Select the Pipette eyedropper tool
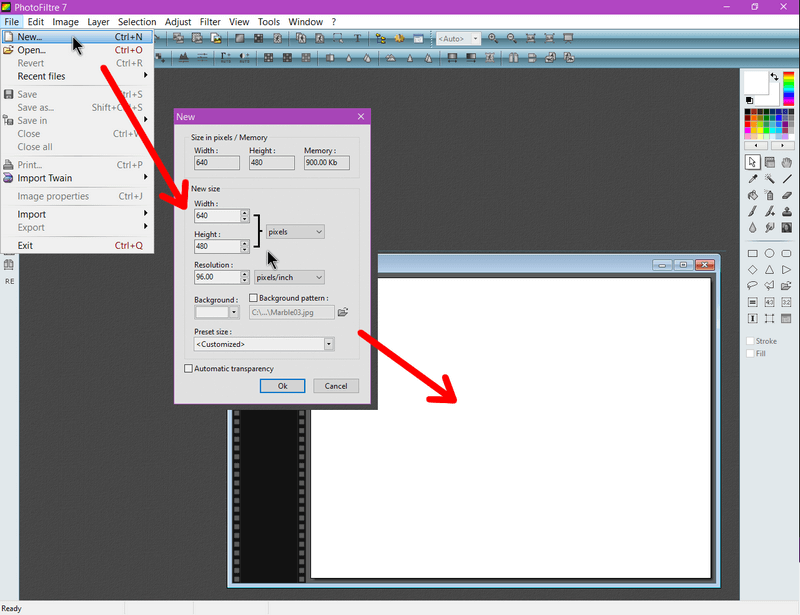The height and width of the screenshot is (615, 800). pyautogui.click(x=752, y=179)
